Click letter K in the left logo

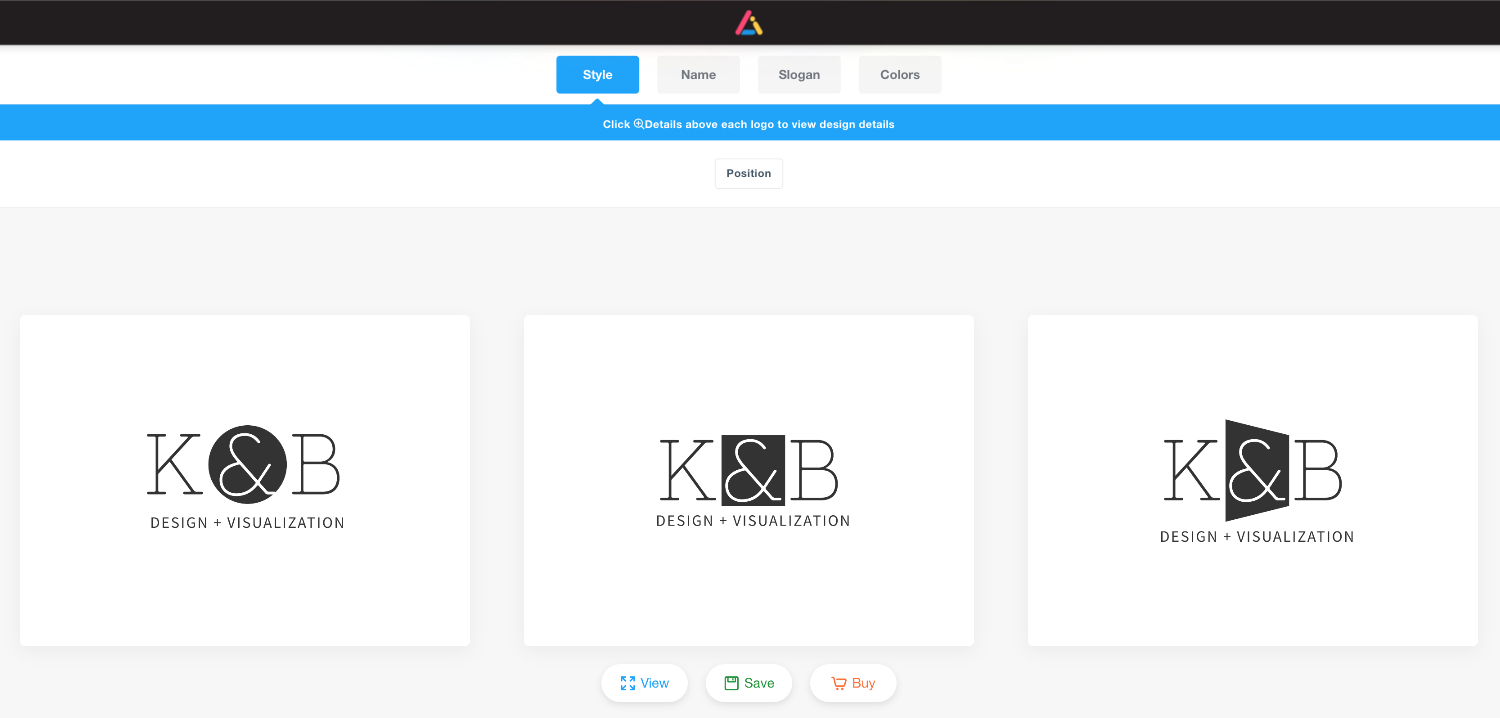(x=174, y=465)
